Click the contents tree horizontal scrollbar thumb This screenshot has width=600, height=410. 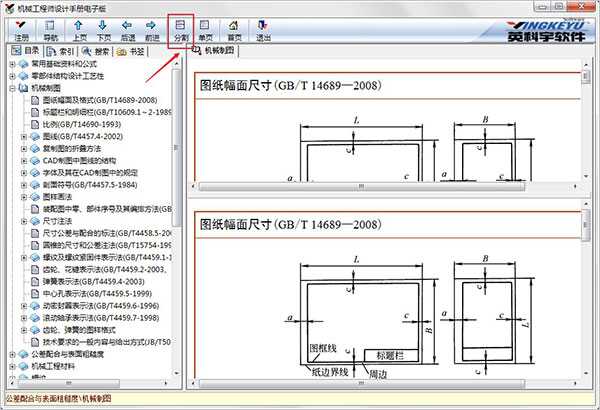coord(69,383)
